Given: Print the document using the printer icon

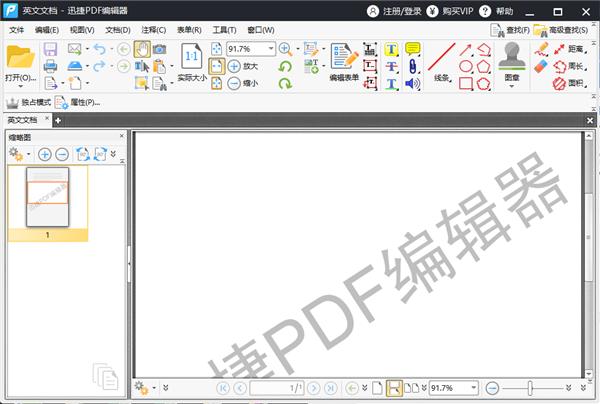Looking at the screenshot, I should click(x=50, y=66).
